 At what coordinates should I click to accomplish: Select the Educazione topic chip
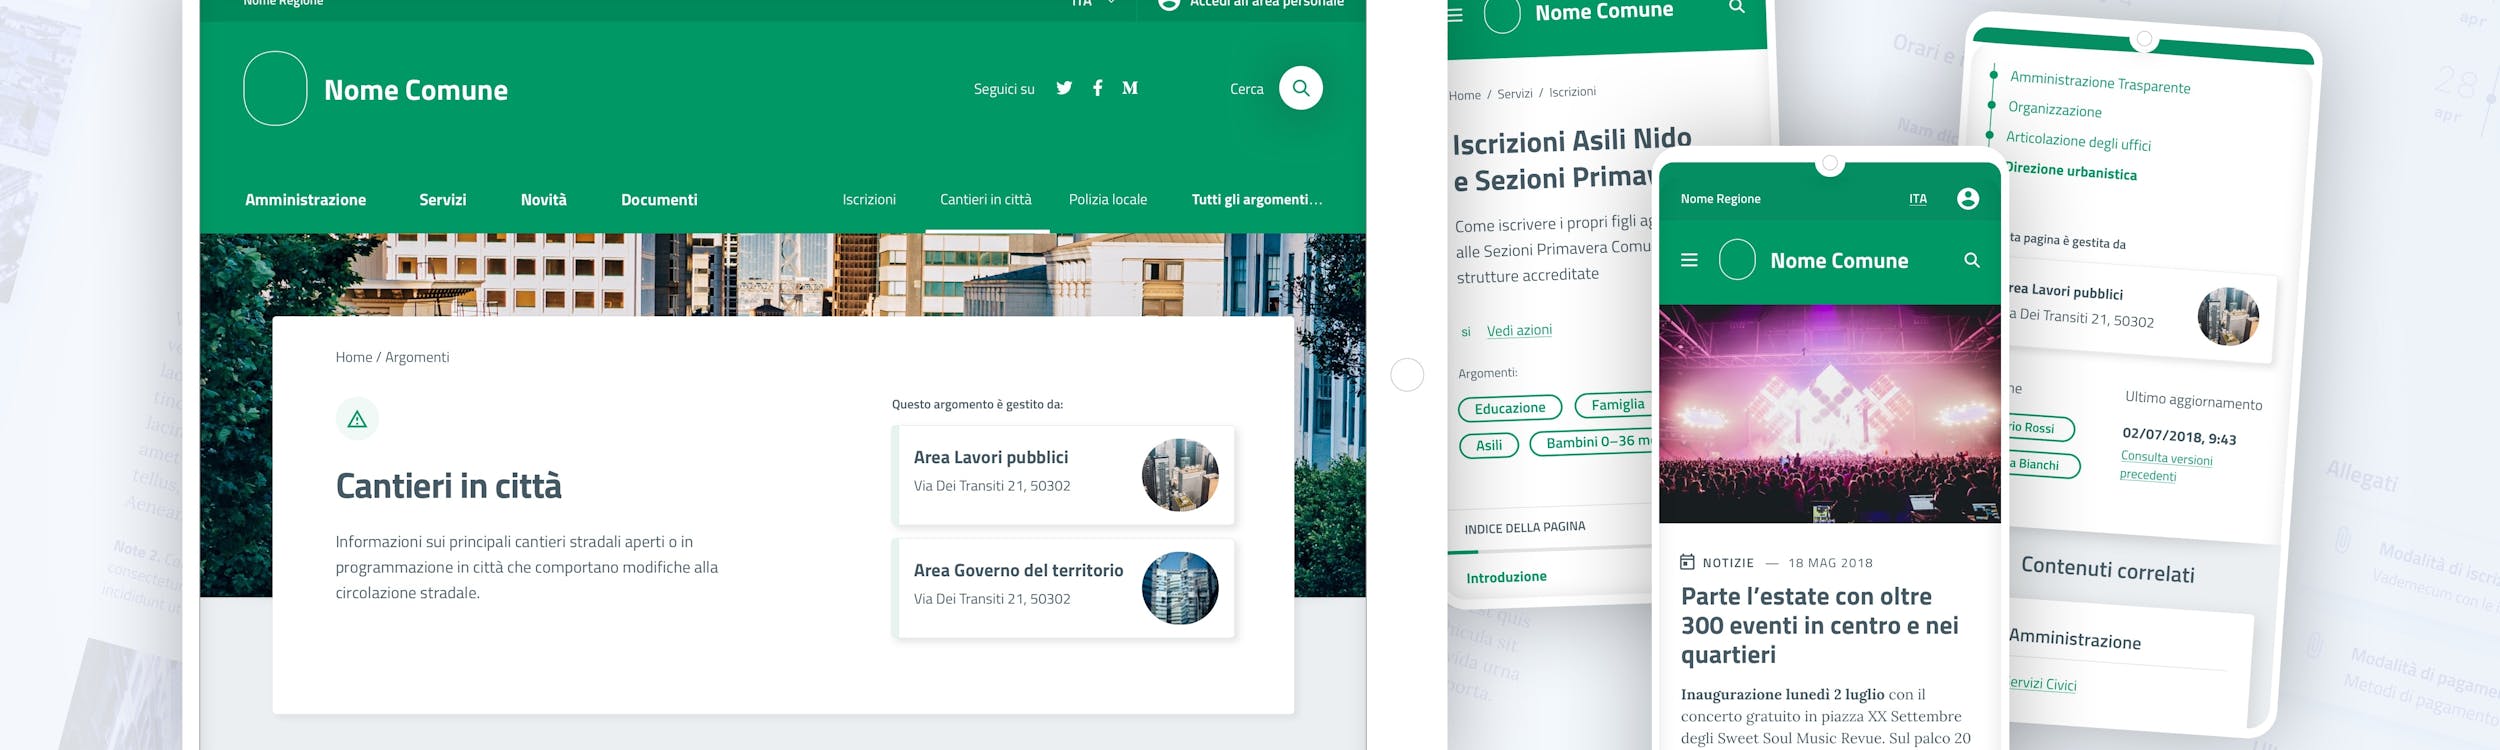pos(1509,408)
